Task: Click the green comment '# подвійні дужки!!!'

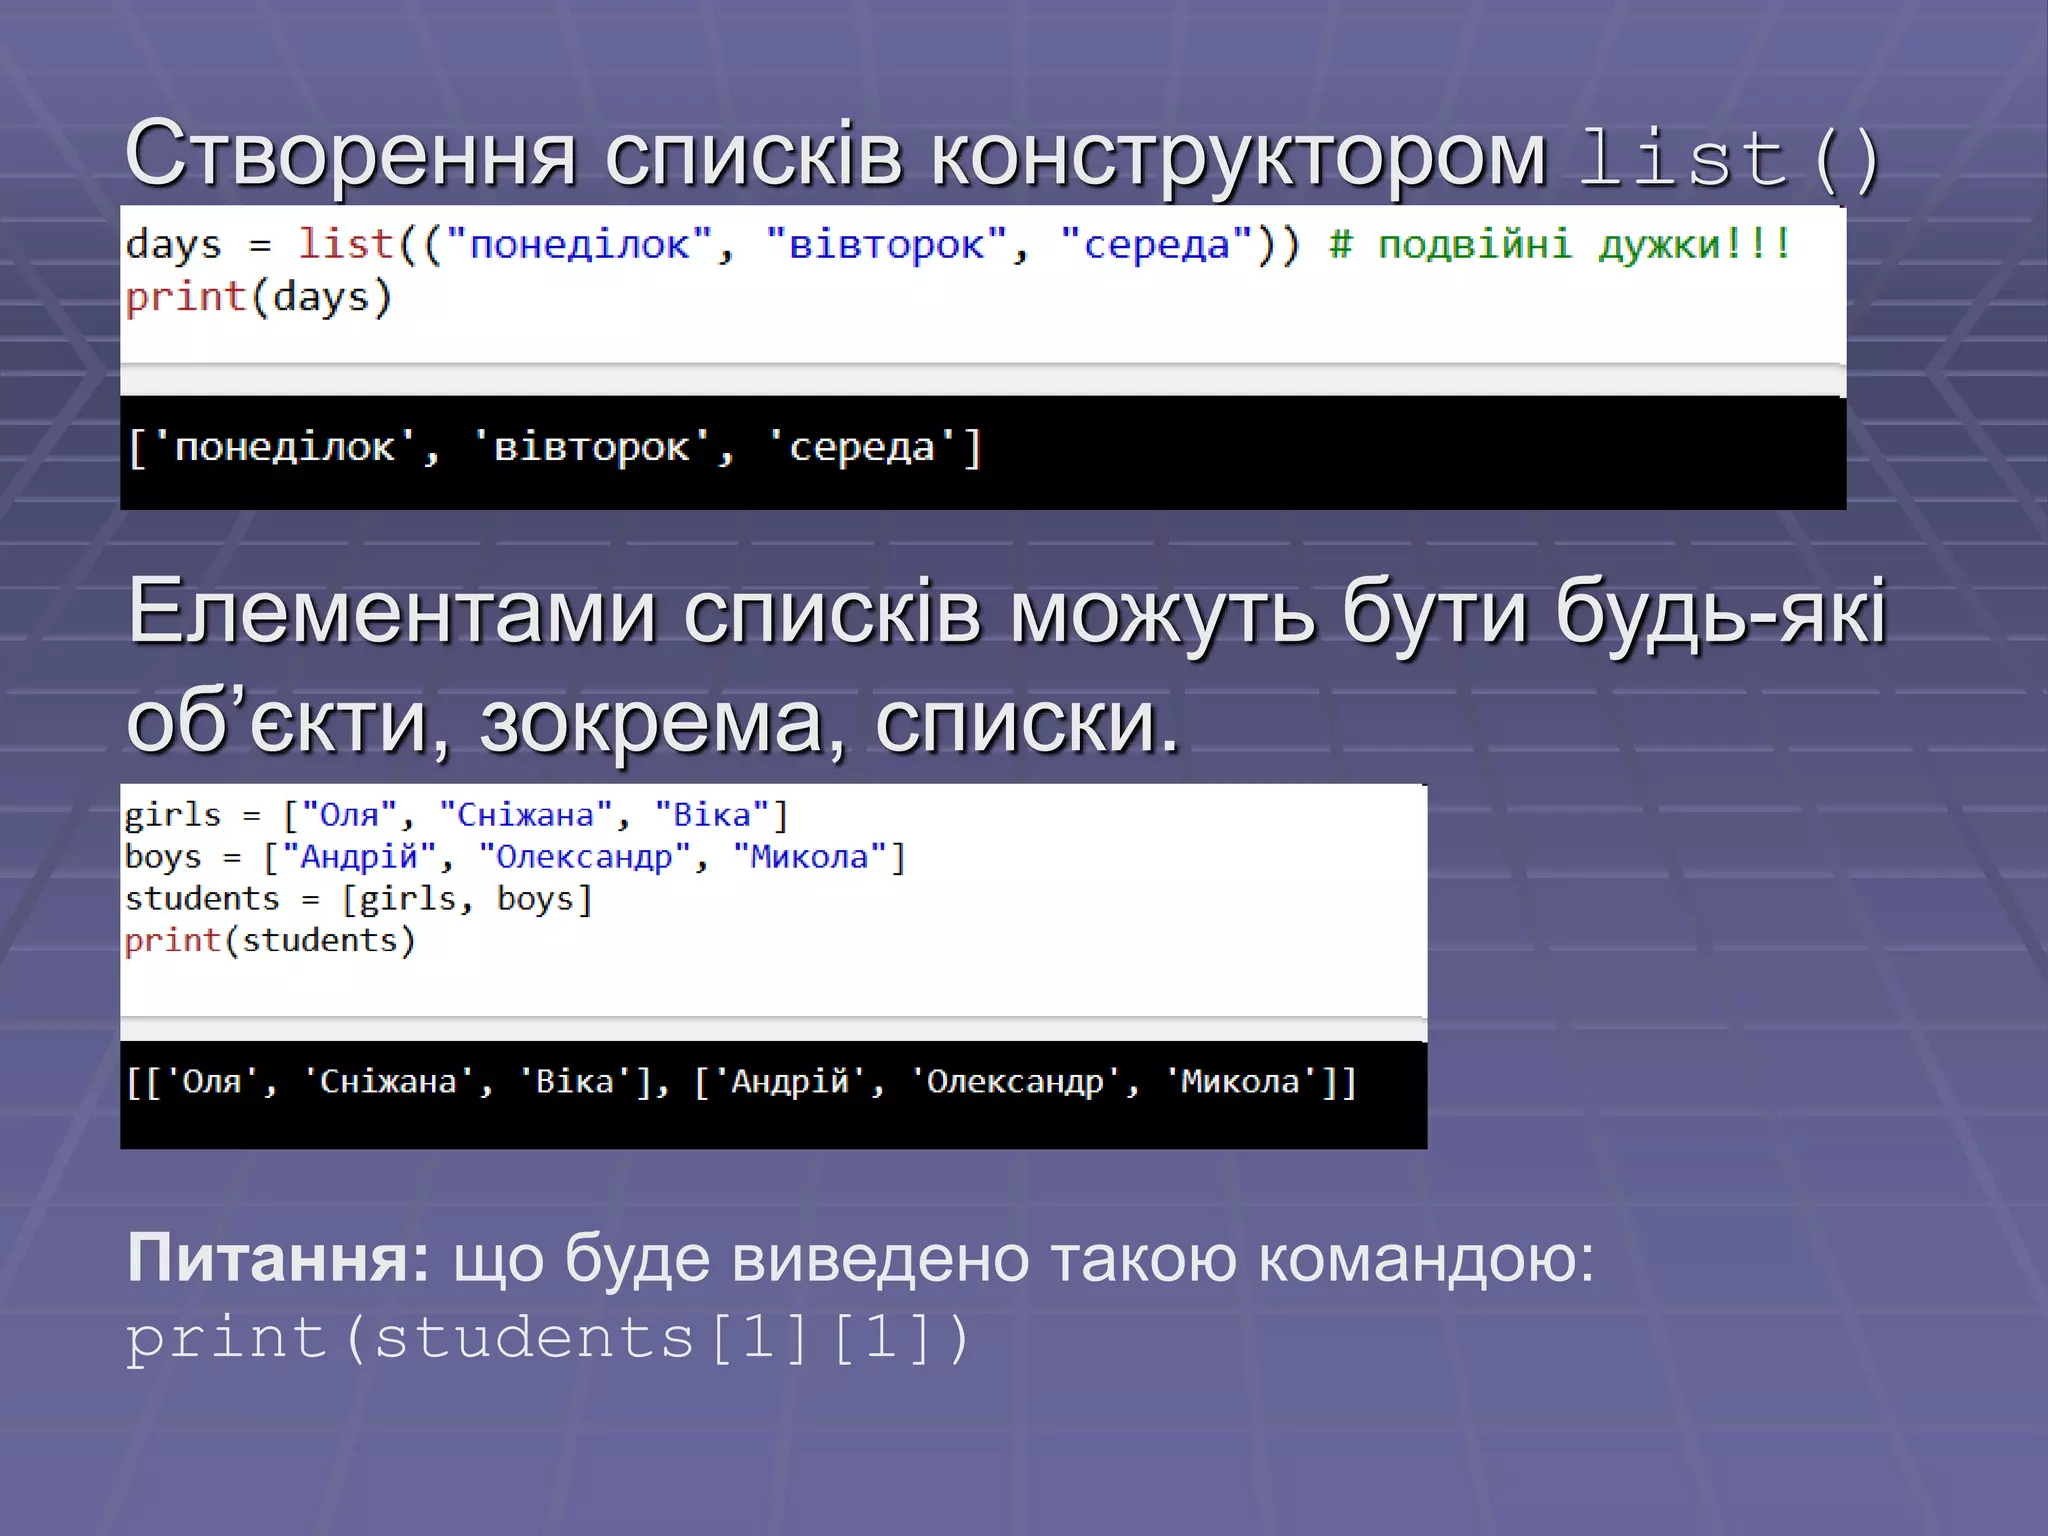Action: click(x=1560, y=245)
